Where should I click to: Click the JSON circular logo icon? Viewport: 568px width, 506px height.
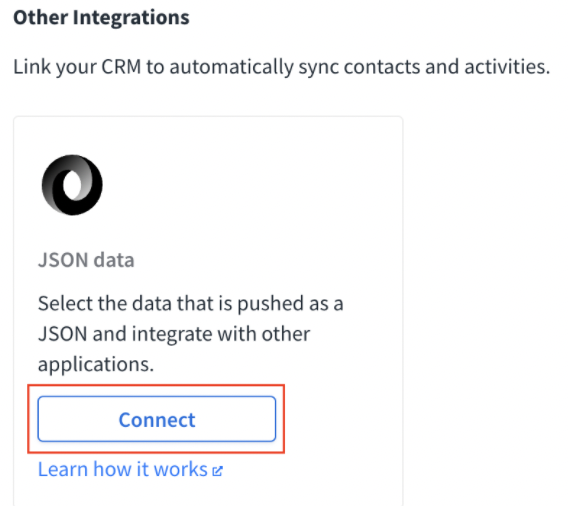(72, 185)
